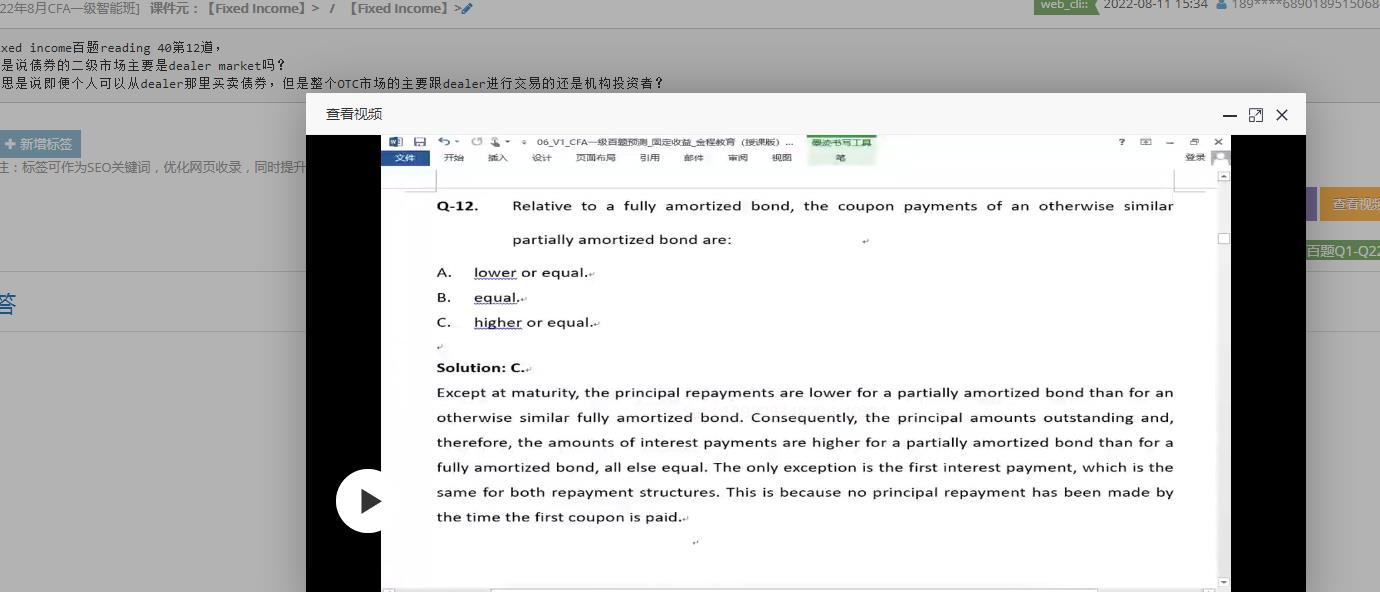
Task: Click the 新增标签 add tag button
Action: click(39, 144)
